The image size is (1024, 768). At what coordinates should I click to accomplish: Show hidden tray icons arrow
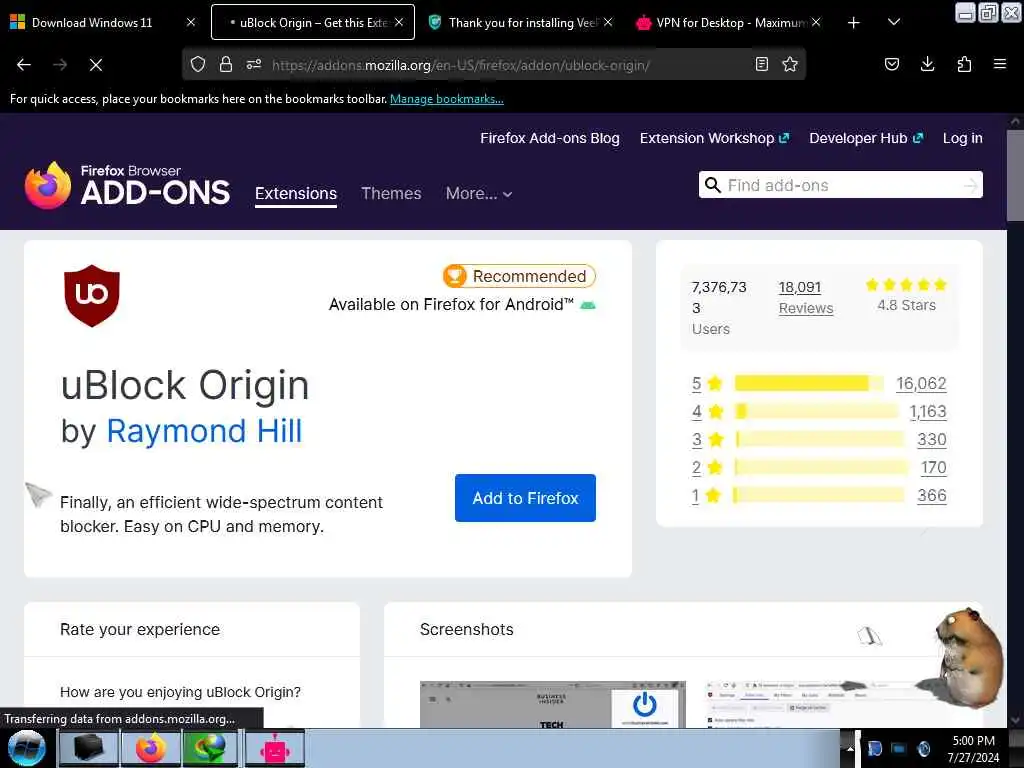point(850,749)
